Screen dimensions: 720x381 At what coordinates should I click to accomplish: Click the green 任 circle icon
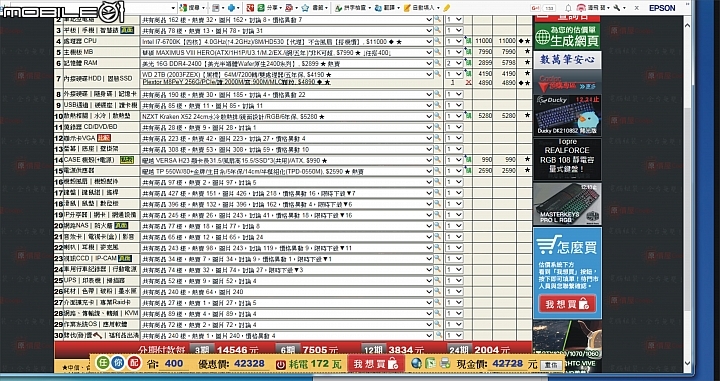pos(103,363)
